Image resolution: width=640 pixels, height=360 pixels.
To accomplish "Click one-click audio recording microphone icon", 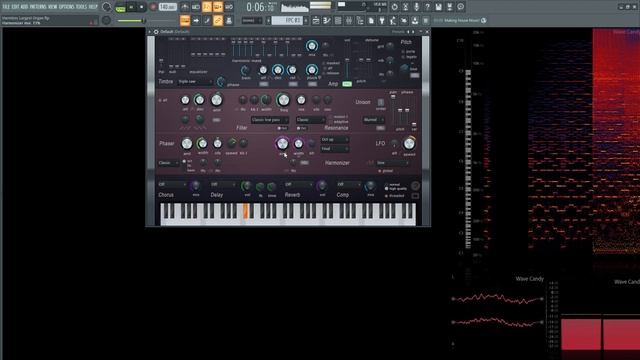I will tap(416, 7).
